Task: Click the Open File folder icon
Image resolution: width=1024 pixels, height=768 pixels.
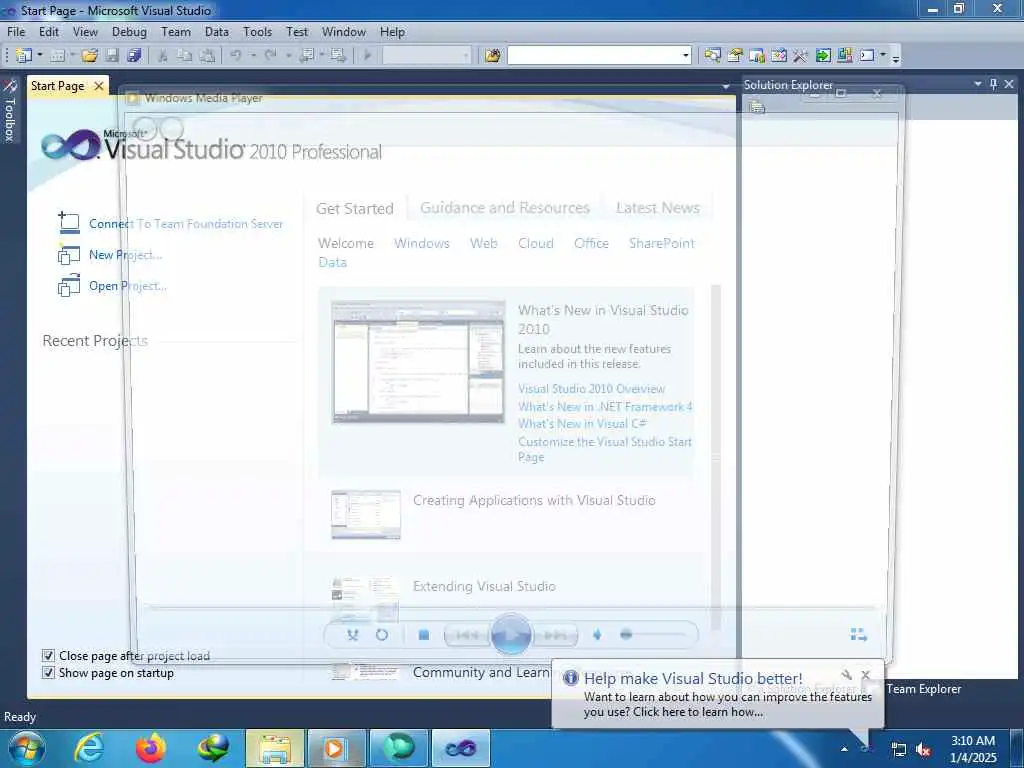Action: (x=89, y=56)
